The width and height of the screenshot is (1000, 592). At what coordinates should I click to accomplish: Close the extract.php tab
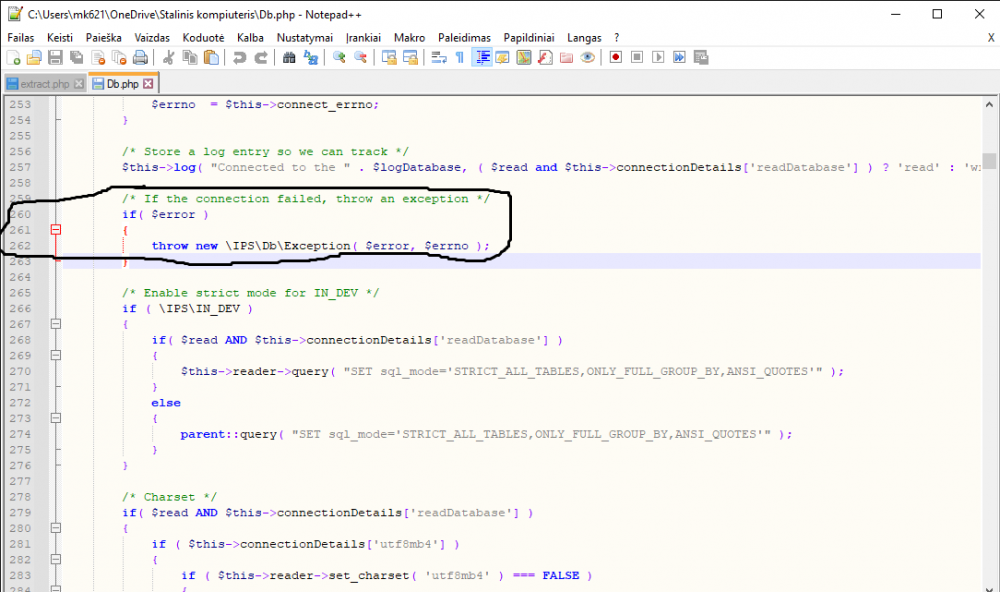78,84
